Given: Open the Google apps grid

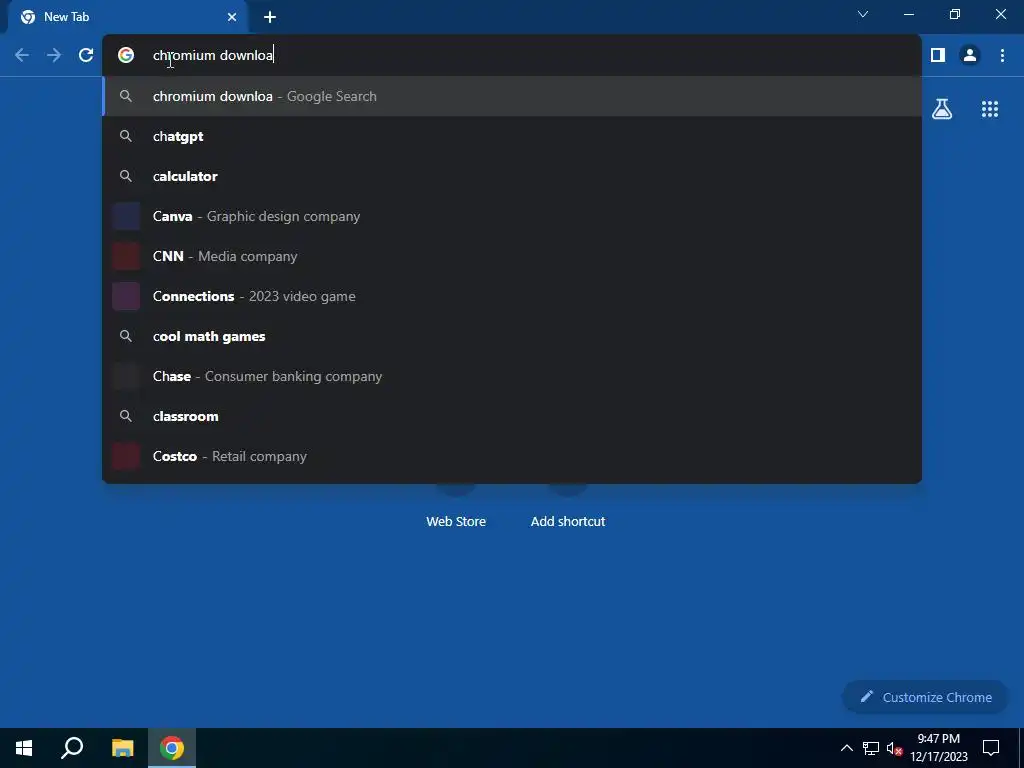Looking at the screenshot, I should (989, 109).
